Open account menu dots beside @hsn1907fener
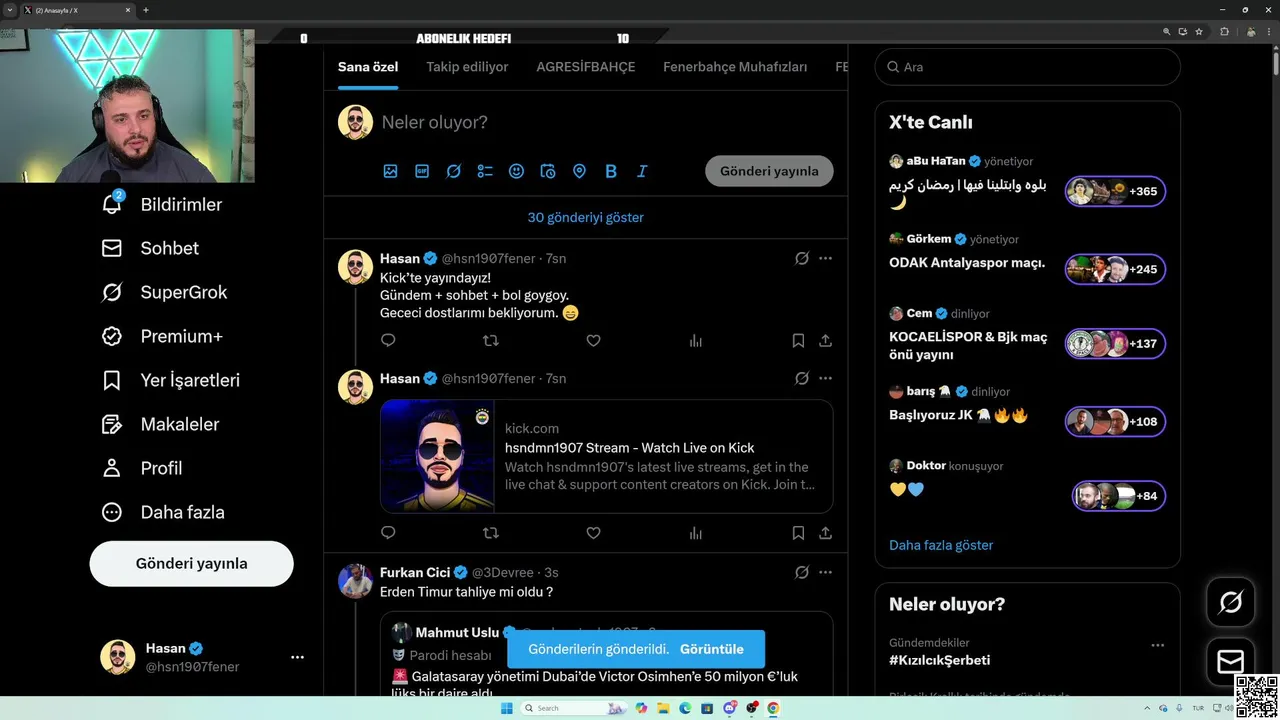Viewport: 1280px width, 720px height. click(297, 657)
